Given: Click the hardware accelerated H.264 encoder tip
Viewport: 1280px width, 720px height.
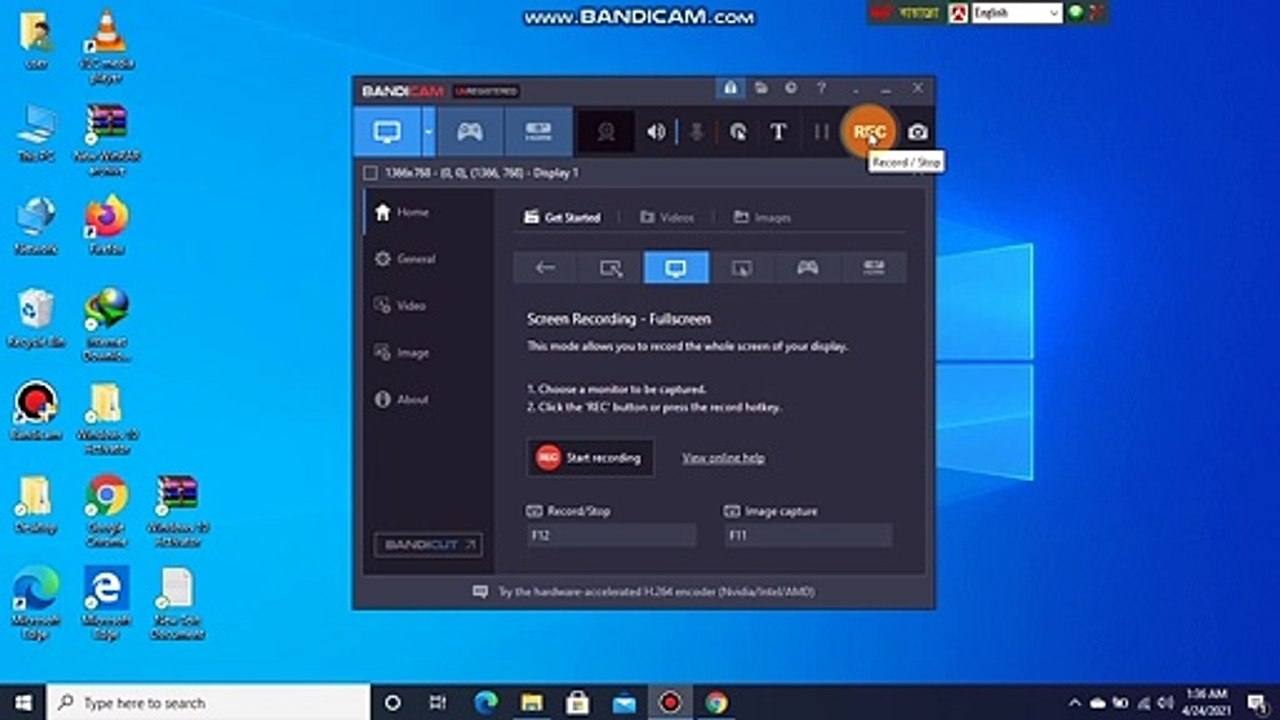Looking at the screenshot, I should pyautogui.click(x=644, y=592).
